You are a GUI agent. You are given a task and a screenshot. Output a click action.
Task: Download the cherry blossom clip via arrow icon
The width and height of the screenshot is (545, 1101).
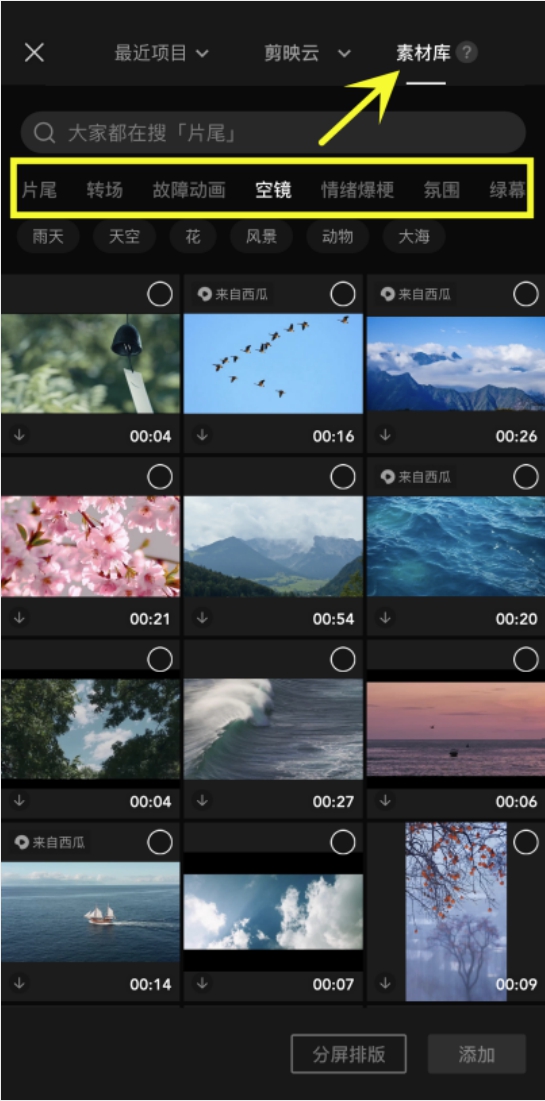[20, 618]
